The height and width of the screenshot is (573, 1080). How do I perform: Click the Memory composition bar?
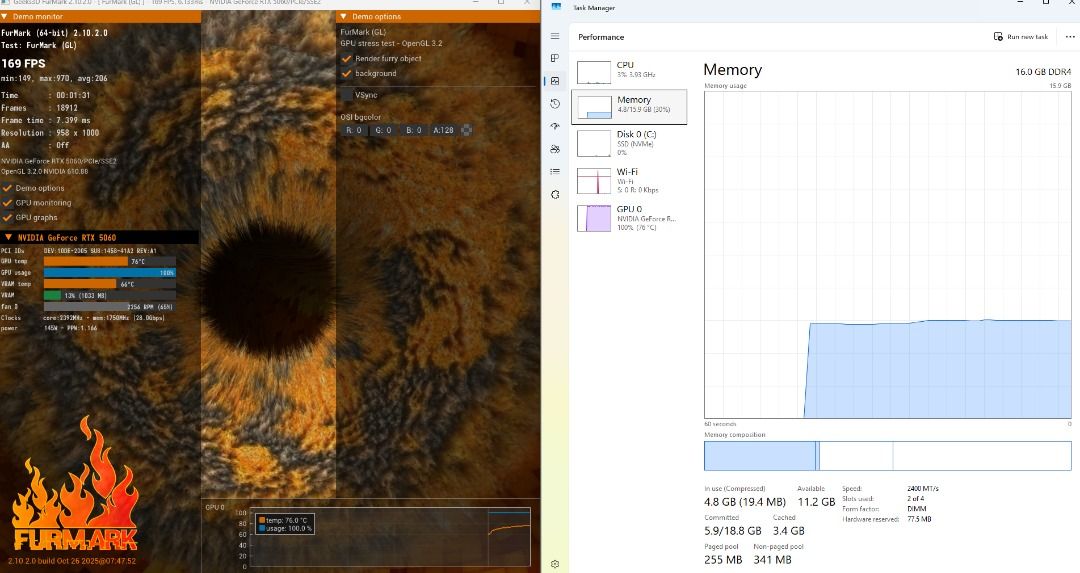point(888,456)
